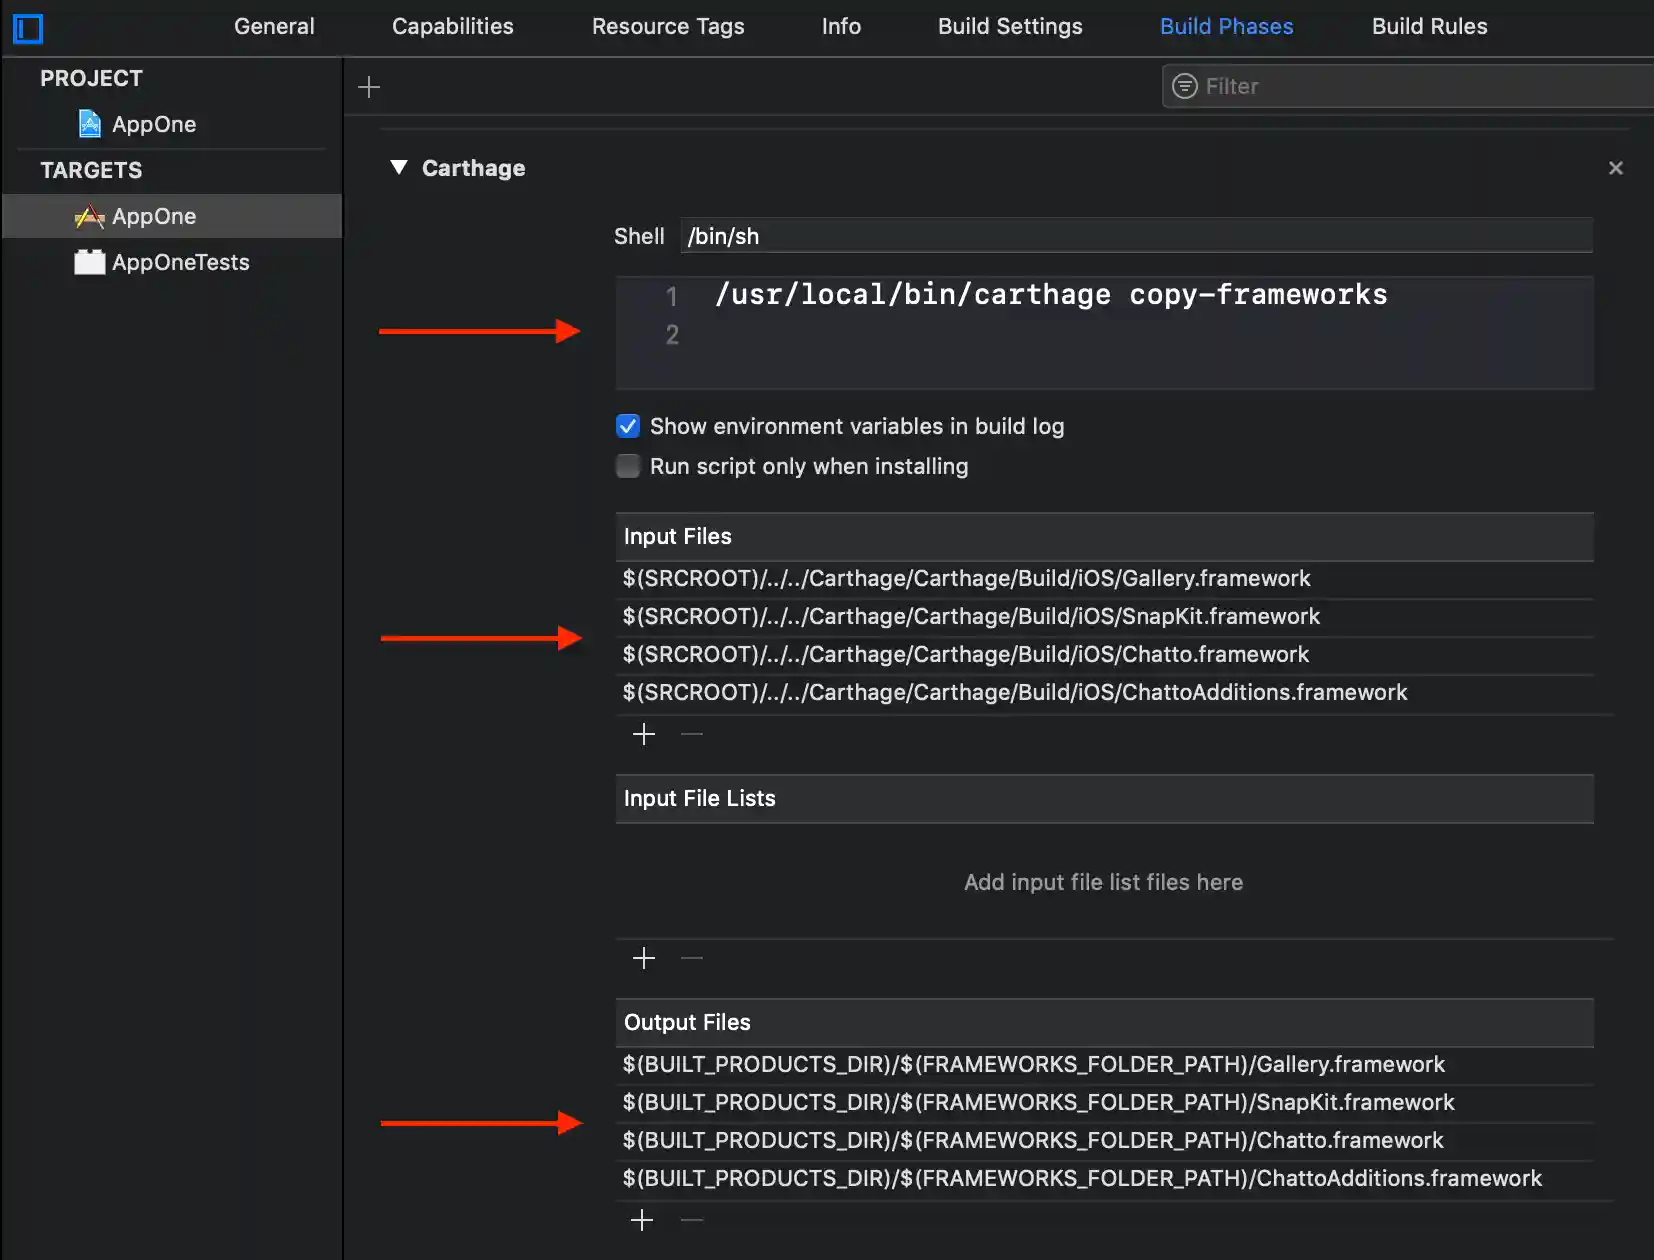Image resolution: width=1654 pixels, height=1260 pixels.
Task: Select the SnapKit.framework input file row
Action: tap(971, 617)
